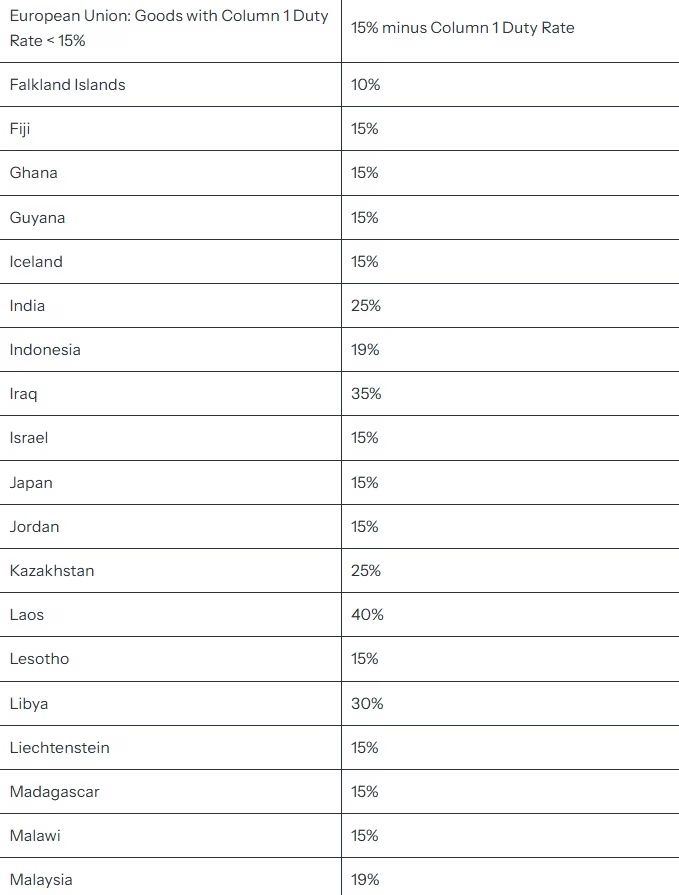Select Kazakhstan's 25% rate value
This screenshot has width=679, height=895.
366,570
